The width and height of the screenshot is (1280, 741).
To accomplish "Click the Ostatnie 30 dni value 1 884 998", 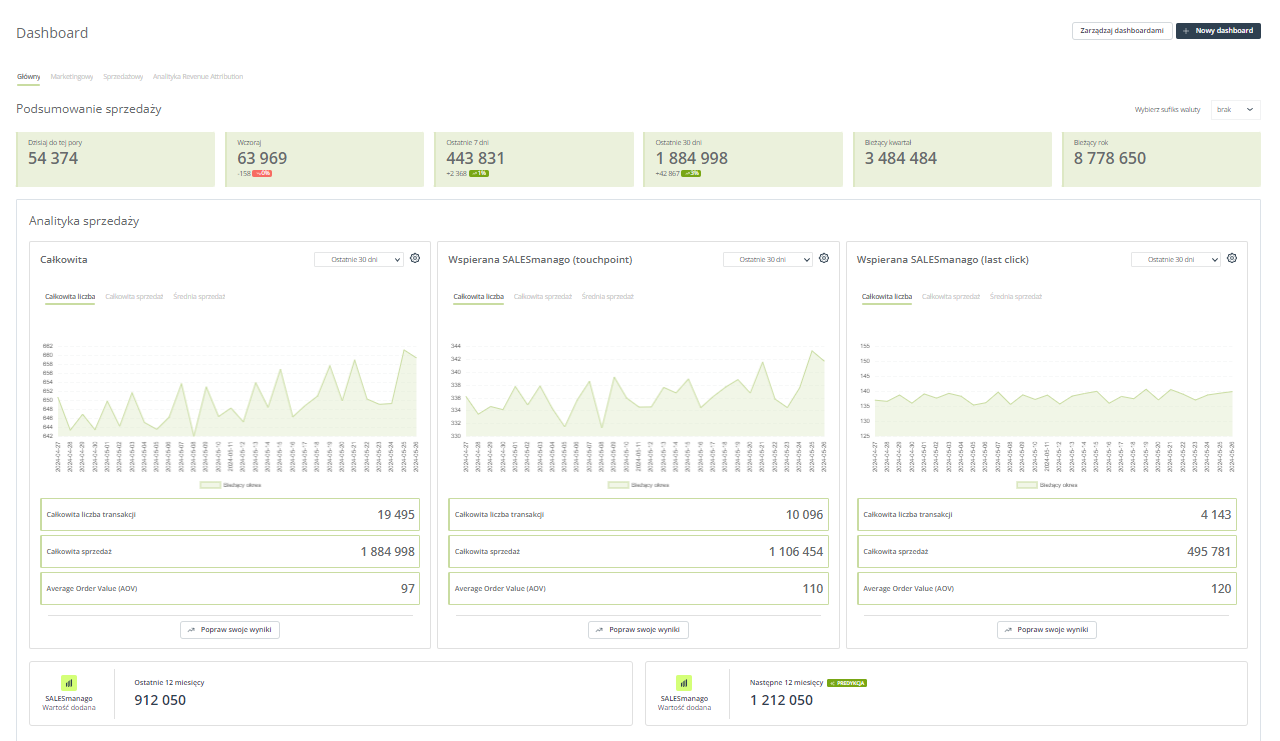I will click(x=692, y=158).
